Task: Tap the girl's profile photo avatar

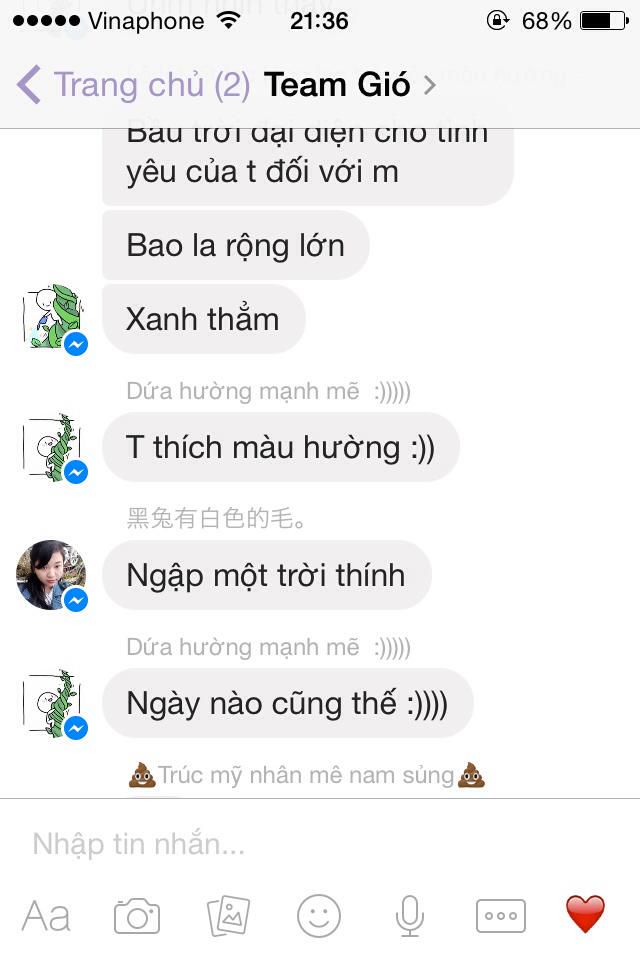Action: [51, 574]
